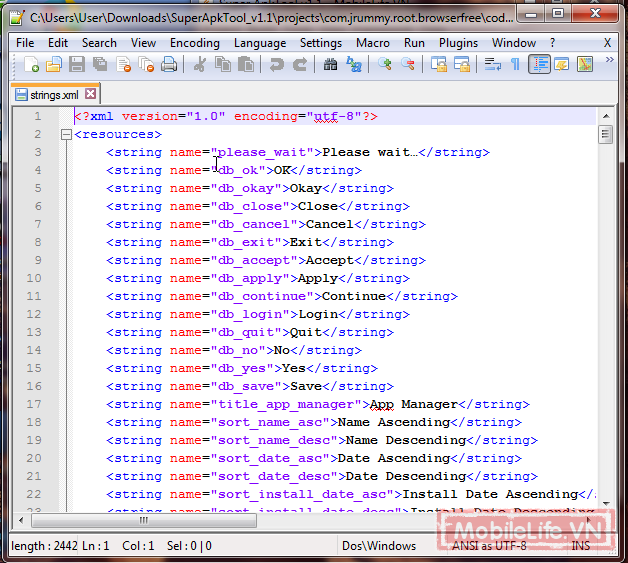Click the Find binoculars icon
This screenshot has height=563, width=628.
click(330, 64)
